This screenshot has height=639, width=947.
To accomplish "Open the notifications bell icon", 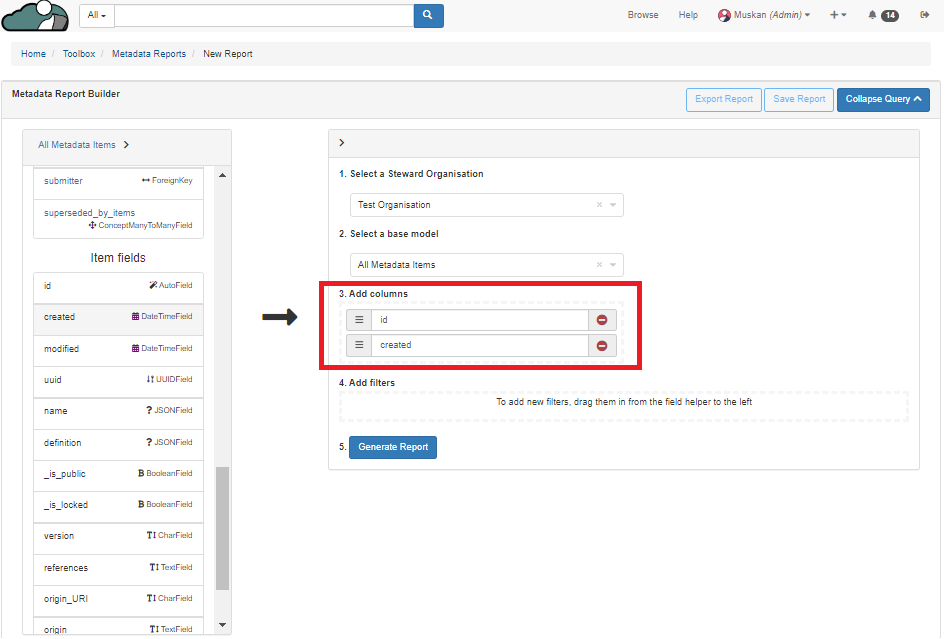I will (x=872, y=15).
